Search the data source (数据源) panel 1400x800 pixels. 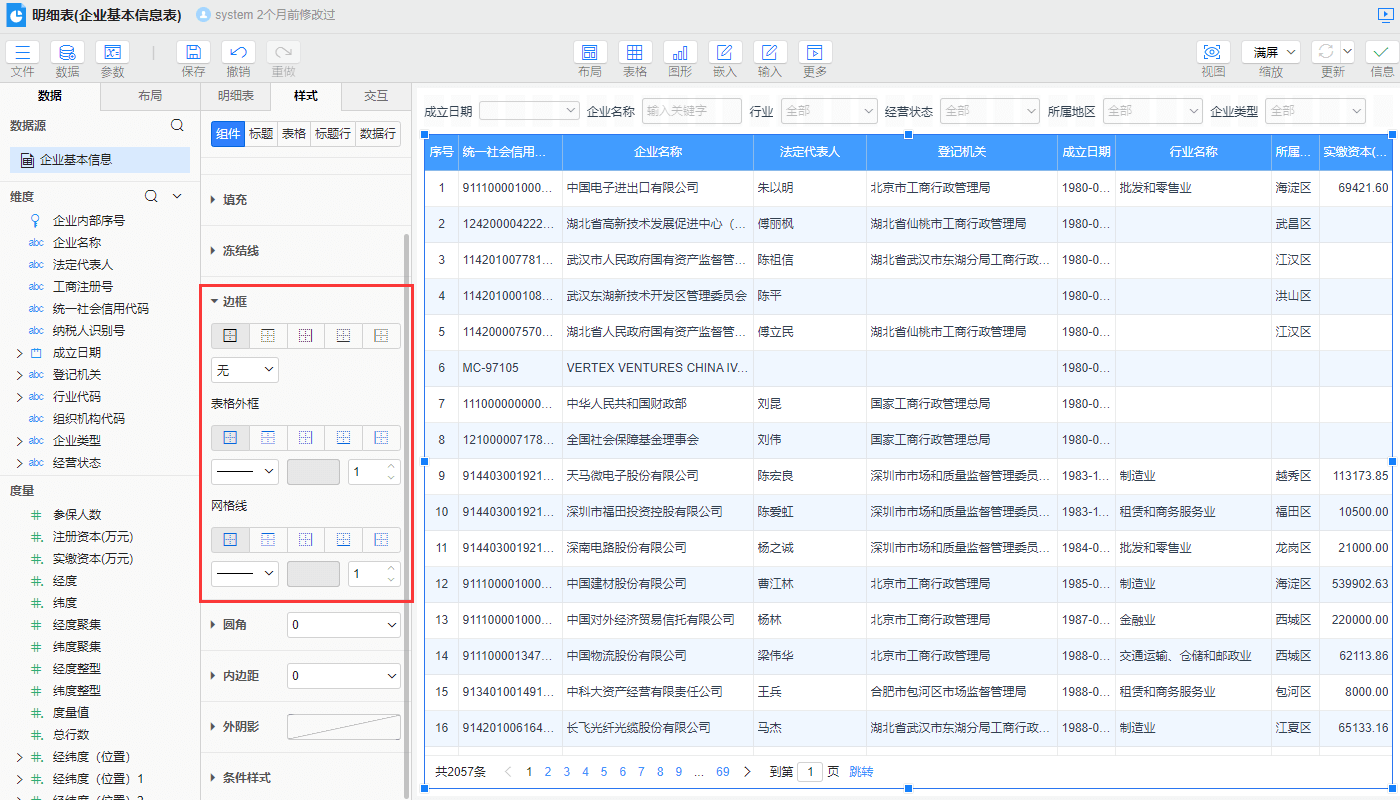(177, 126)
